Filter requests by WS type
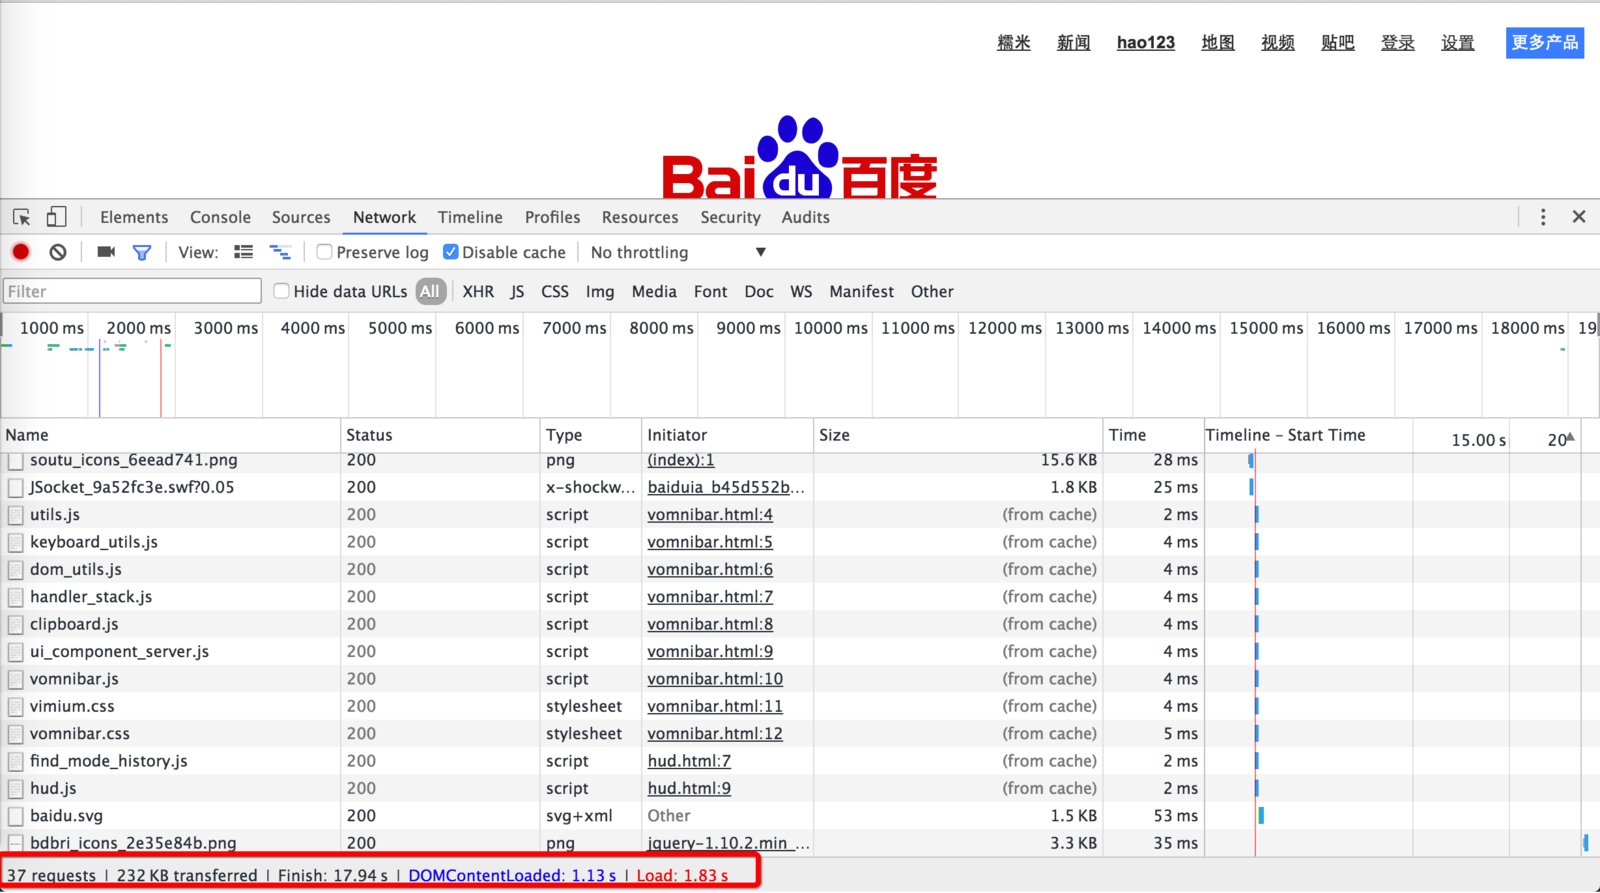This screenshot has width=1600, height=893. [x=801, y=291]
